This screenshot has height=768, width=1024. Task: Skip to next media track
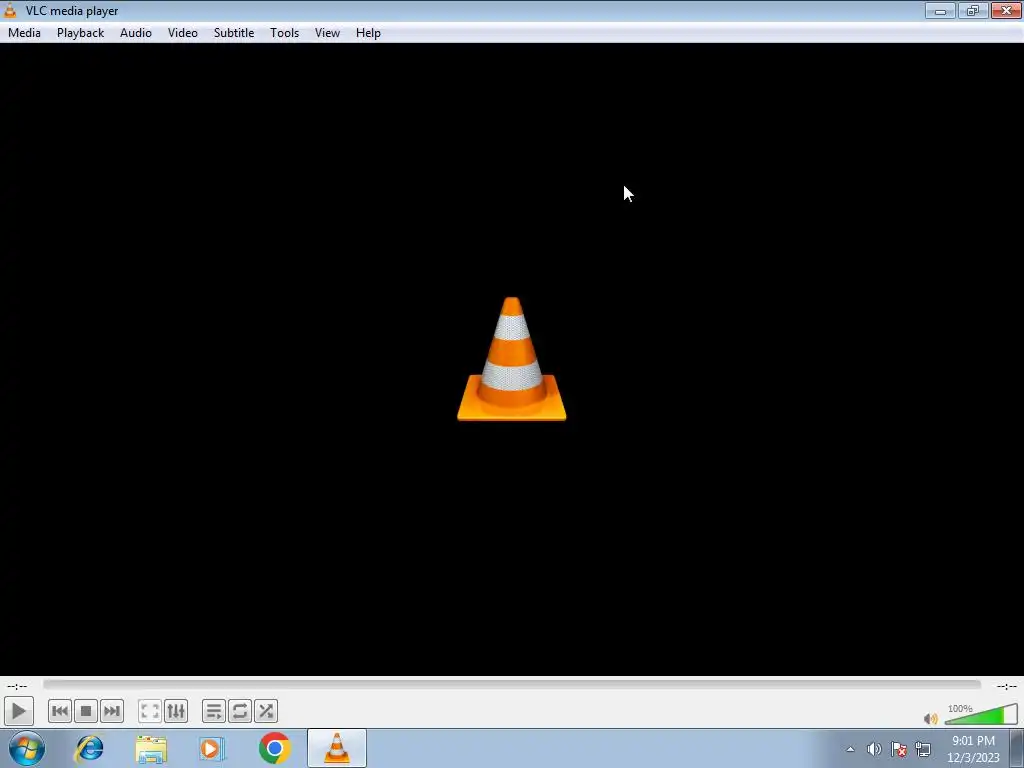tap(112, 711)
